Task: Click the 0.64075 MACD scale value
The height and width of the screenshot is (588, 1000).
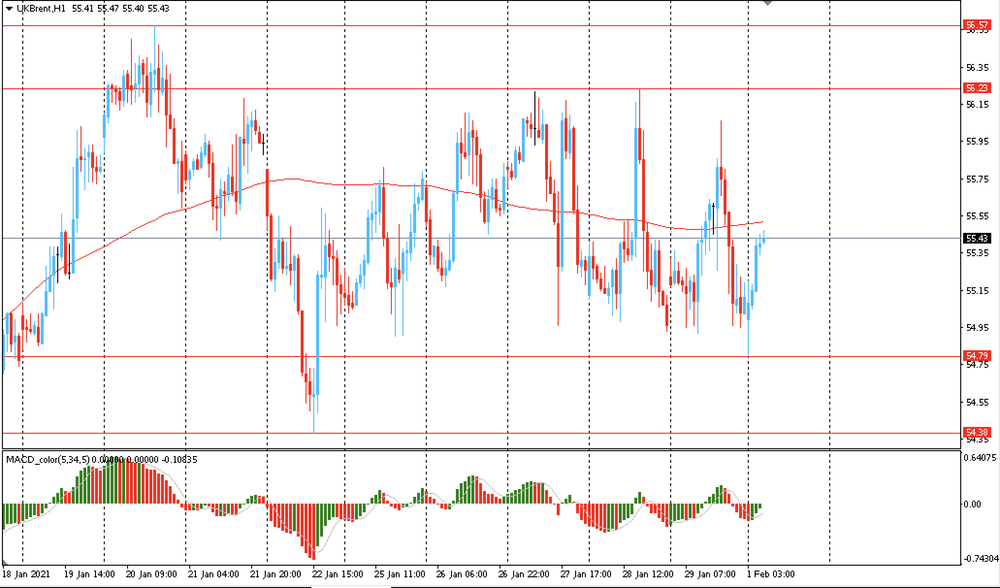Action: 979,459
